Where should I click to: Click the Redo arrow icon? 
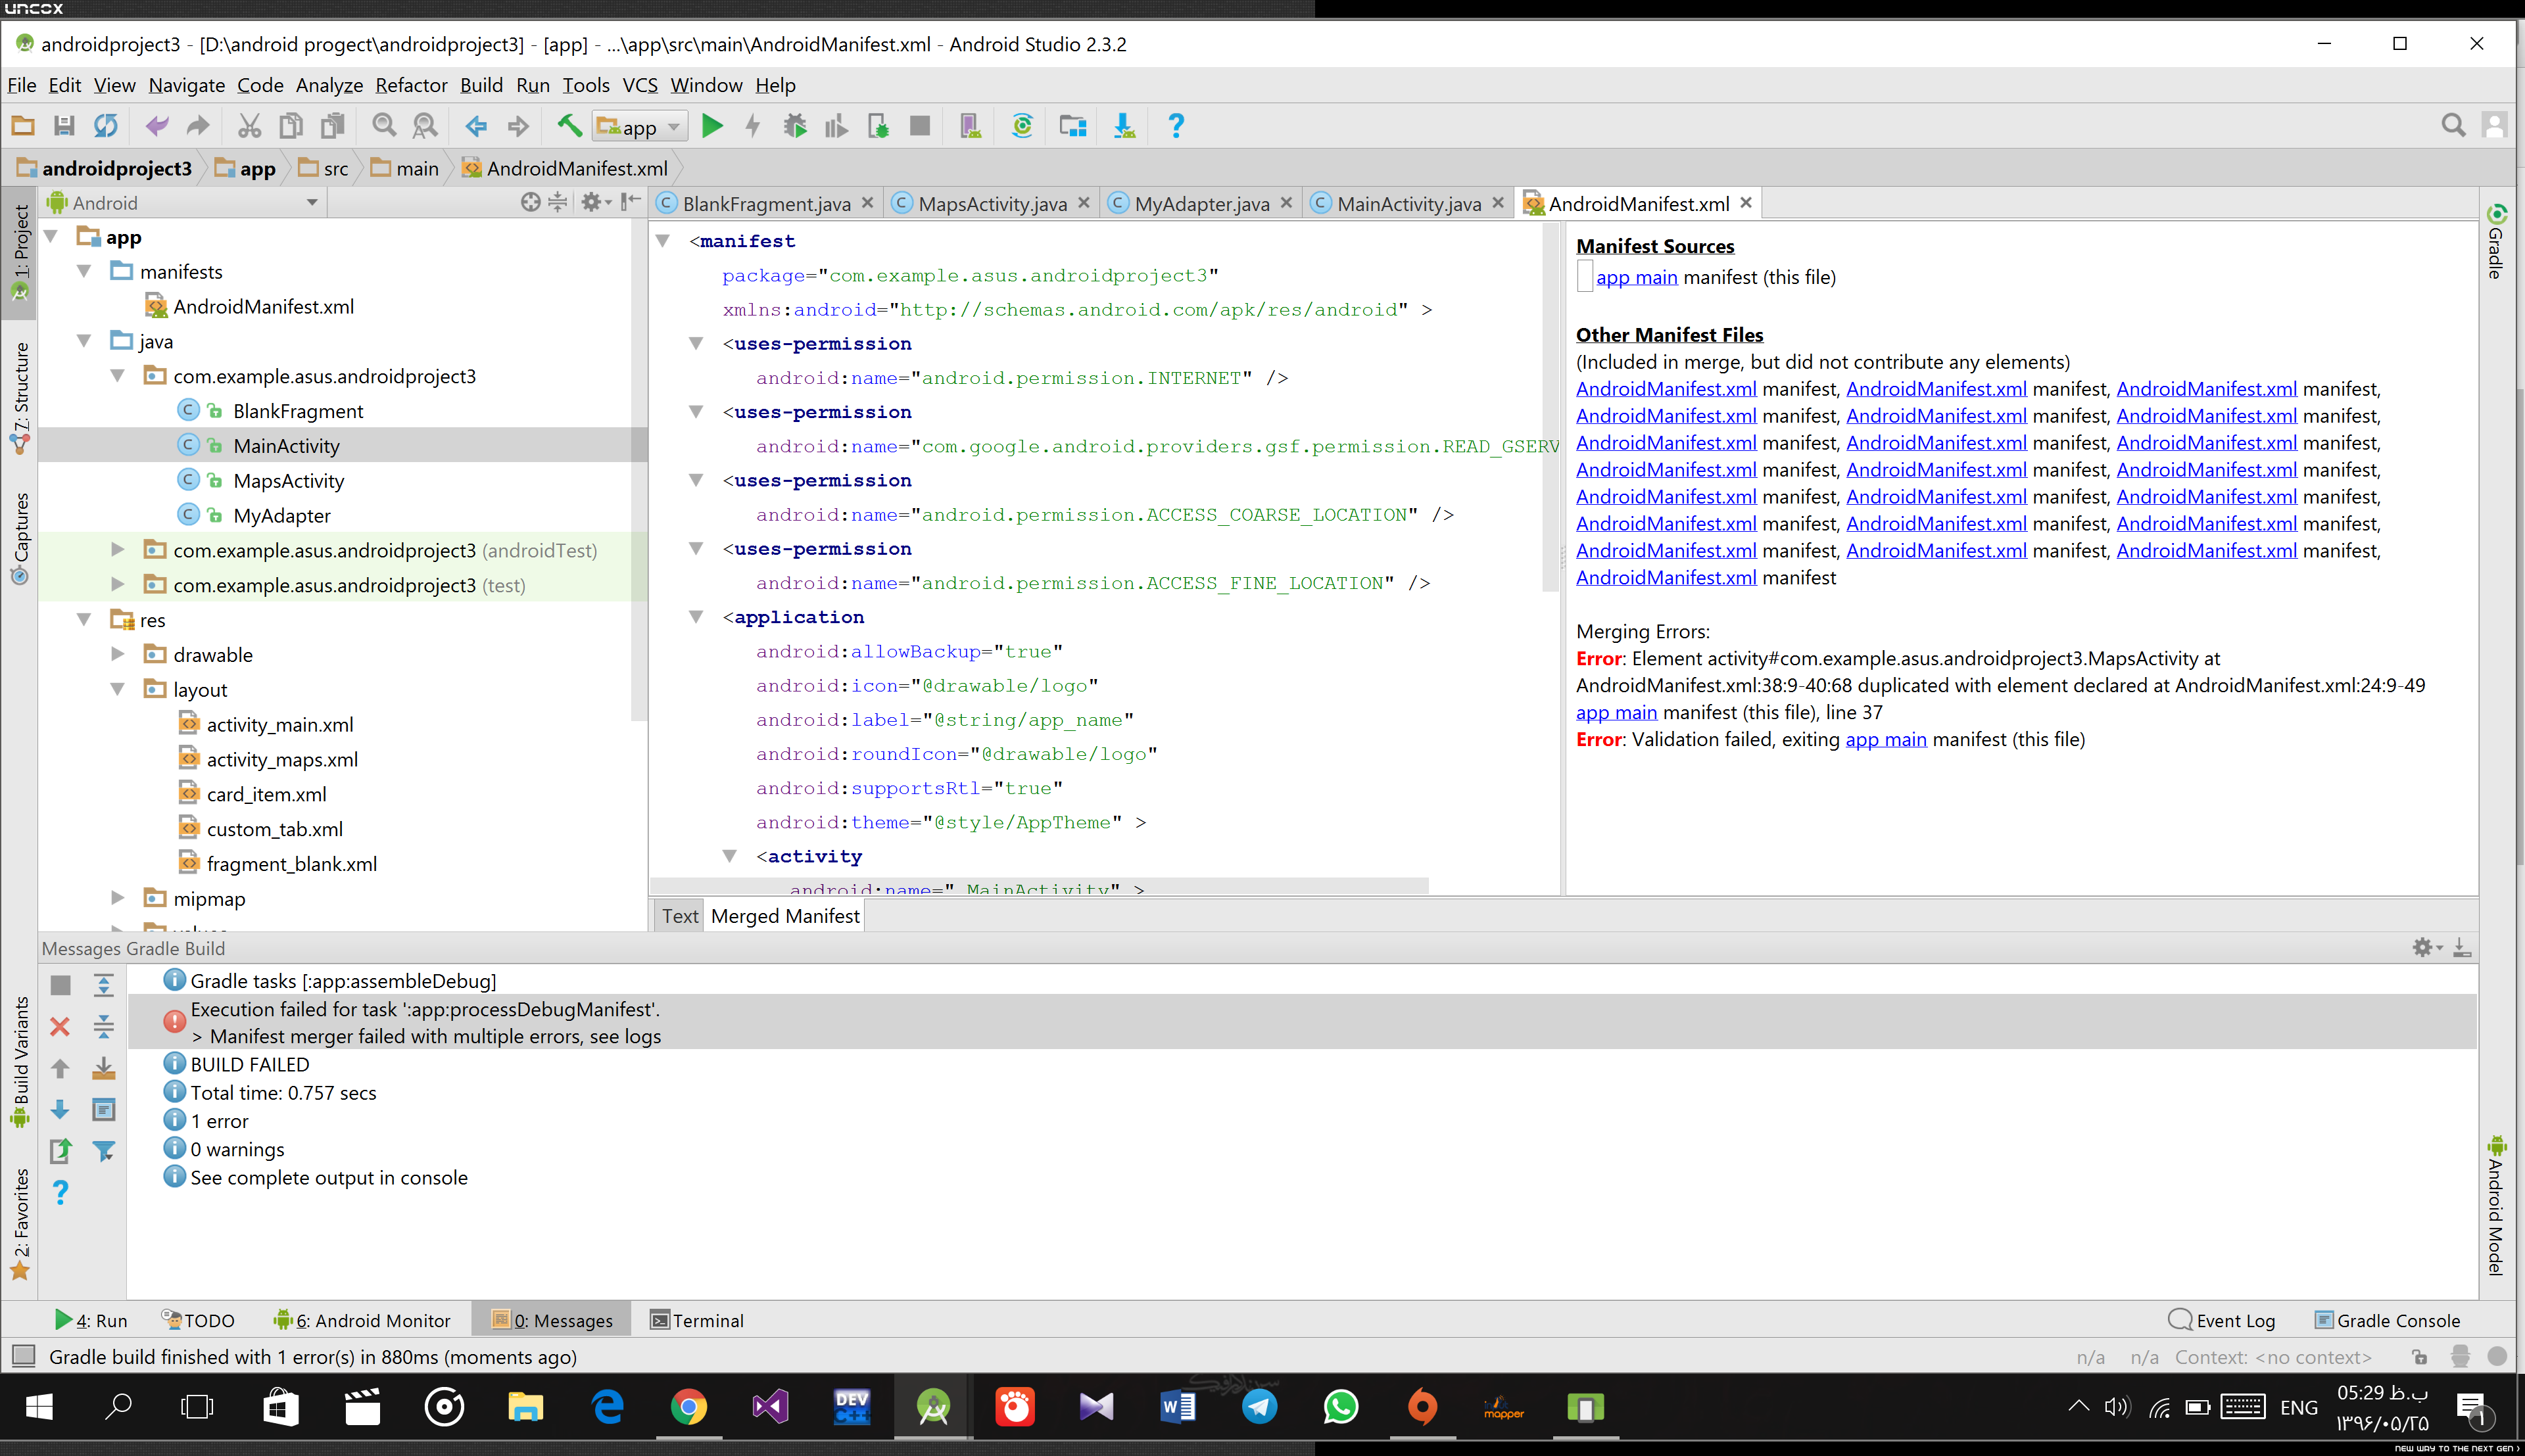(198, 126)
